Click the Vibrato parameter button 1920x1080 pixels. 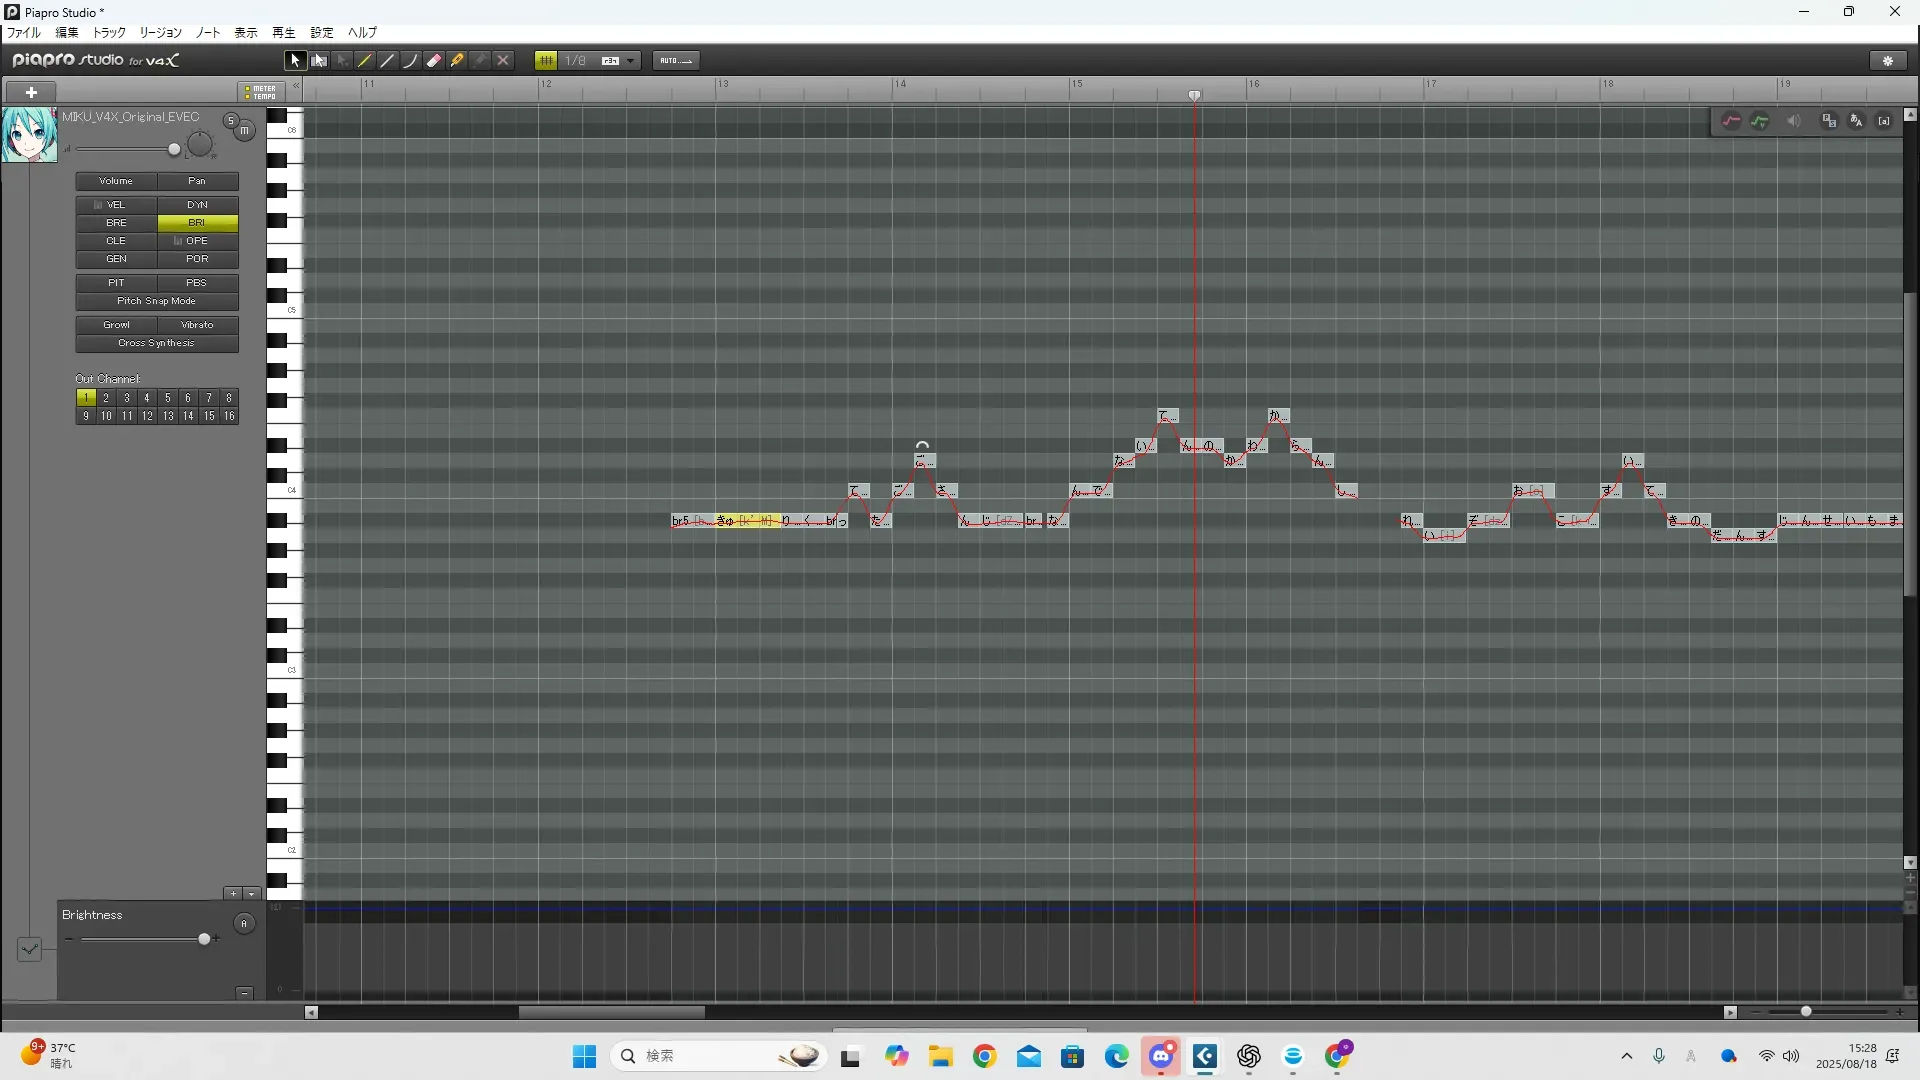(197, 325)
